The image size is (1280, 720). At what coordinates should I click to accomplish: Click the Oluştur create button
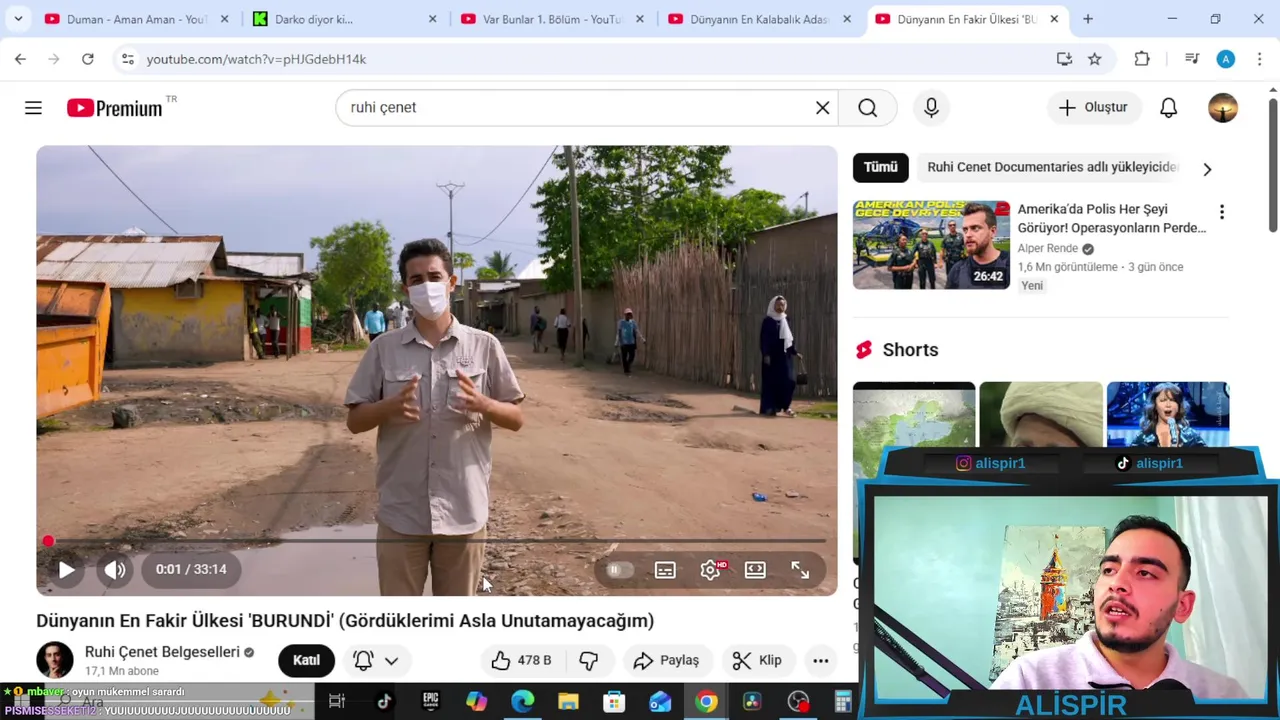tap(1093, 107)
